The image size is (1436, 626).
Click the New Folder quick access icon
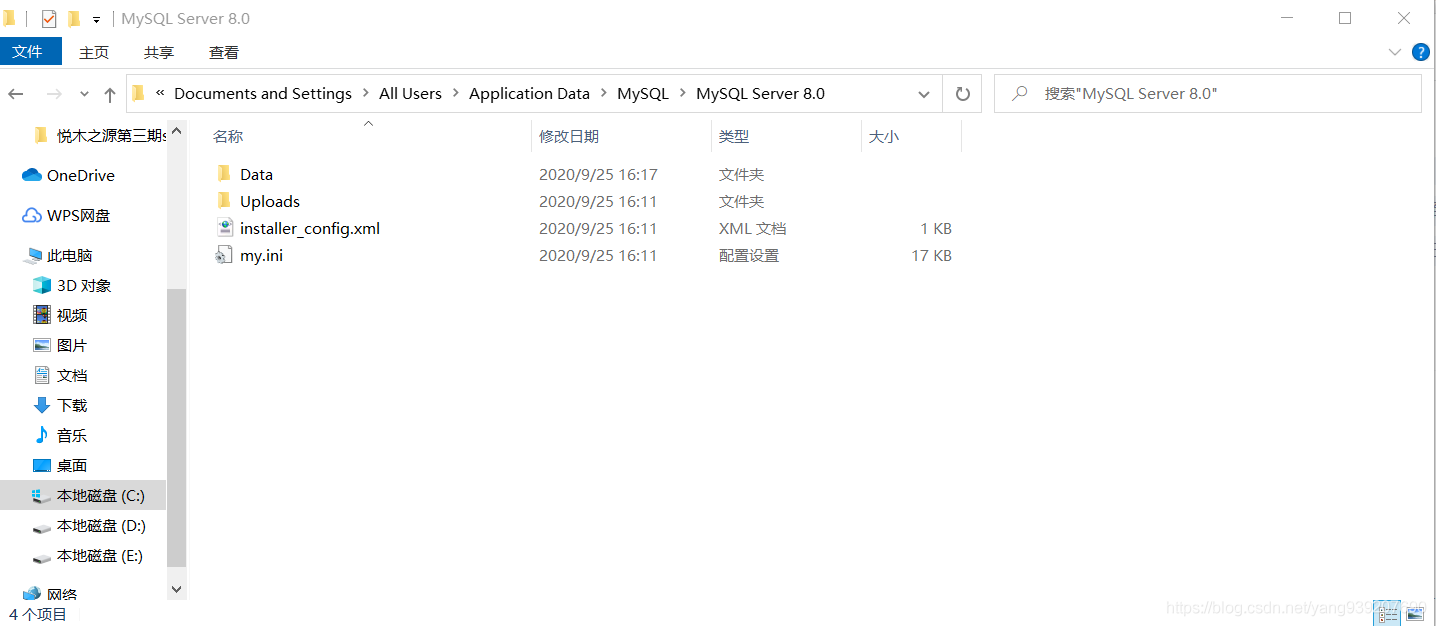click(73, 19)
